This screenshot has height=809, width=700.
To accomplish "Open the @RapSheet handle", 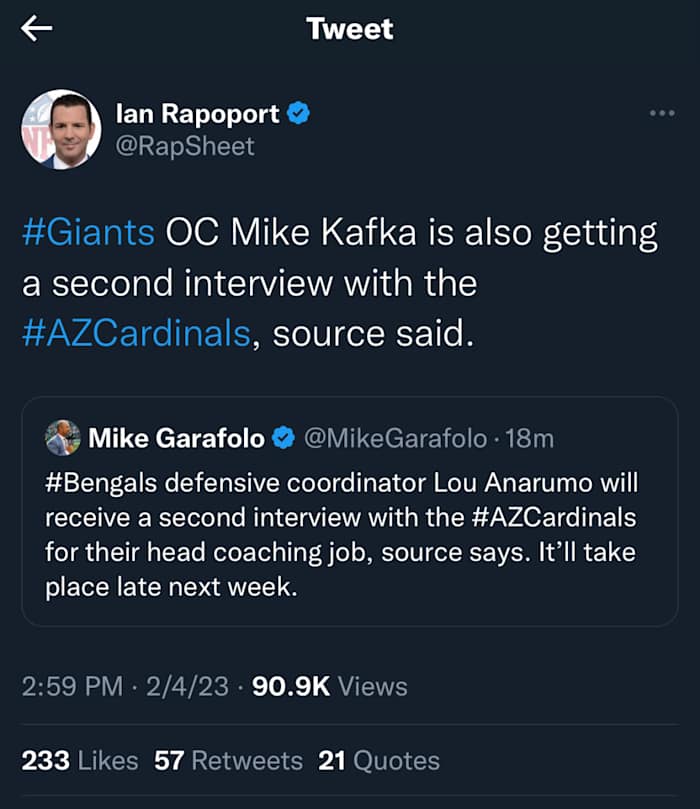I will click(186, 146).
